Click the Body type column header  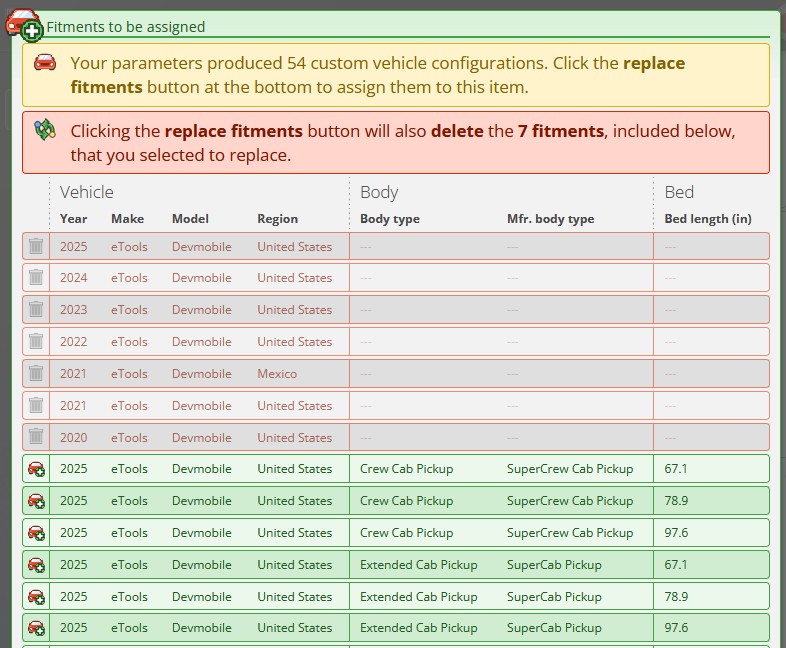(389, 219)
